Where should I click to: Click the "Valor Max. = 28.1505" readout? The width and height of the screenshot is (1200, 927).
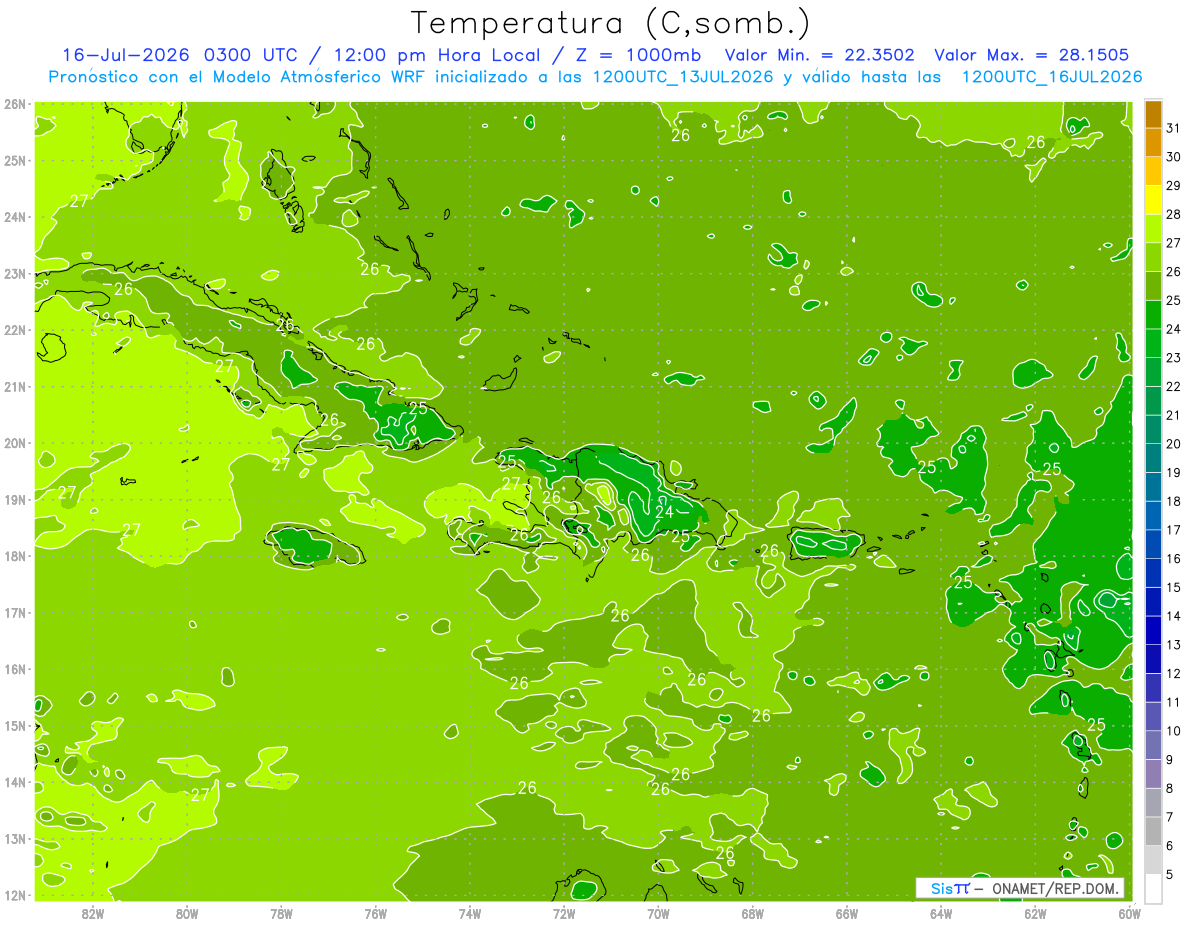coord(1031,55)
